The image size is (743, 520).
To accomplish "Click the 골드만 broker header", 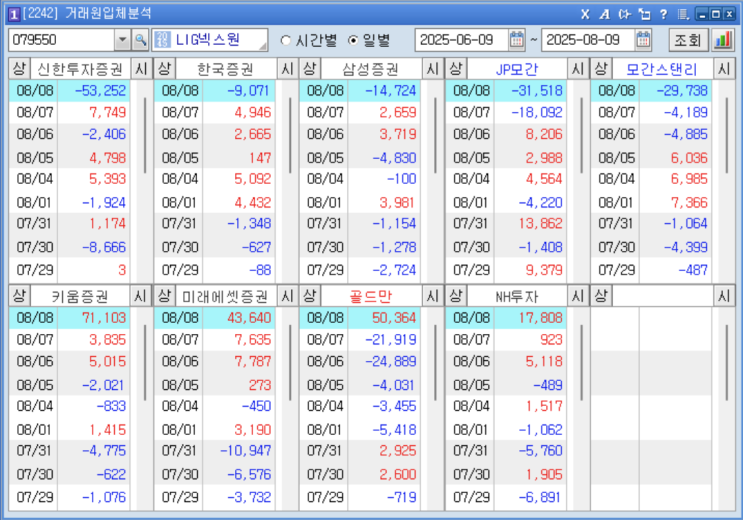I will pyautogui.click(x=371, y=296).
